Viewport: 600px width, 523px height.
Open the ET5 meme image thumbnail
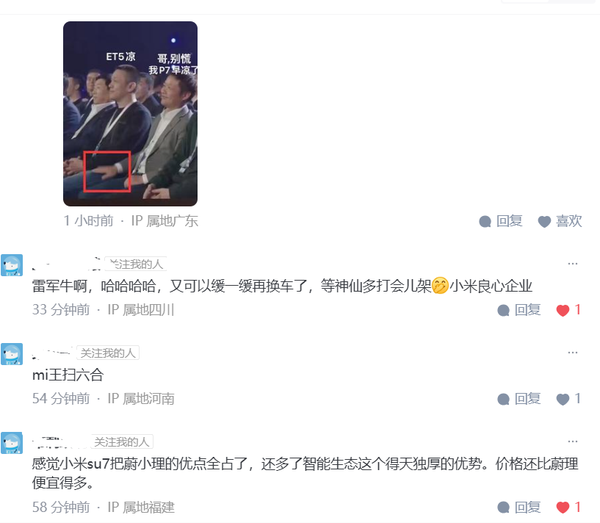[x=130, y=114]
